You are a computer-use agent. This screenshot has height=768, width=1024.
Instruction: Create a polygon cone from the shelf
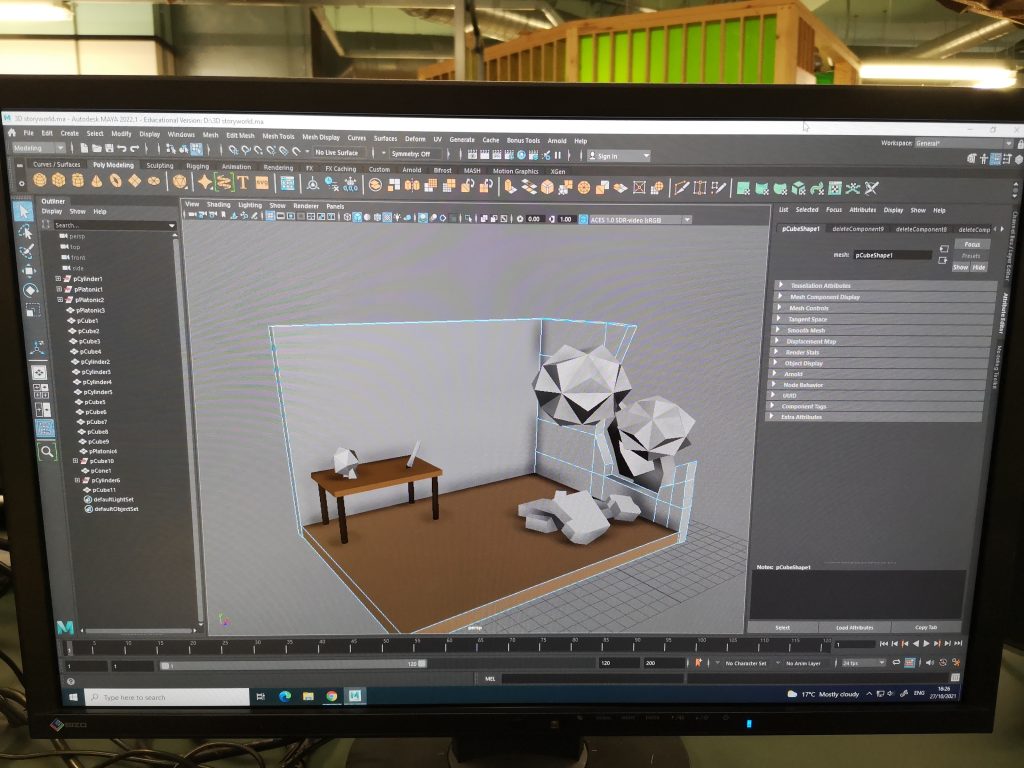(97, 181)
